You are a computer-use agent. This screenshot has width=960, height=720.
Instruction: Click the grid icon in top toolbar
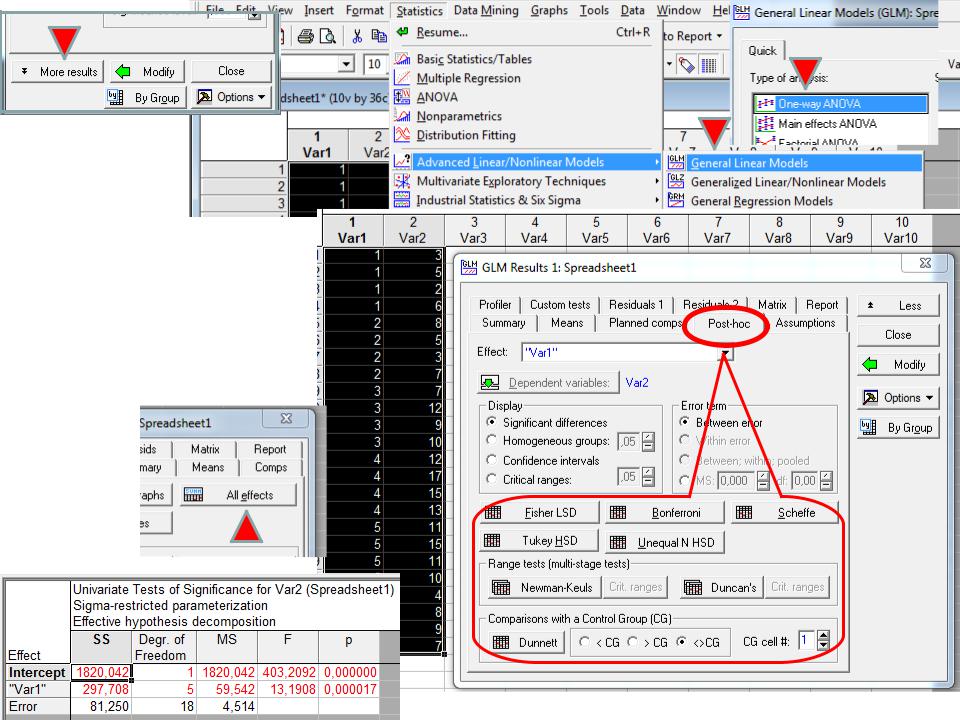click(708, 64)
